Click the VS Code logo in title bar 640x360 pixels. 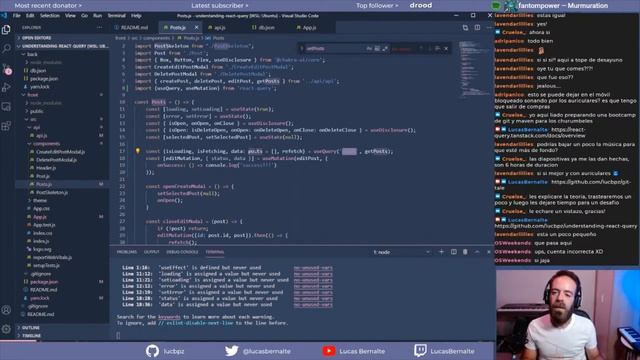click(4, 16)
